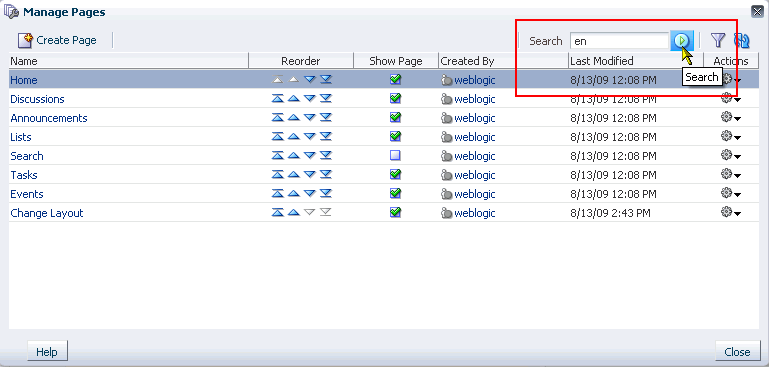
Task: Uncheck Show Page for Change Layout
Action: [x=395, y=212]
